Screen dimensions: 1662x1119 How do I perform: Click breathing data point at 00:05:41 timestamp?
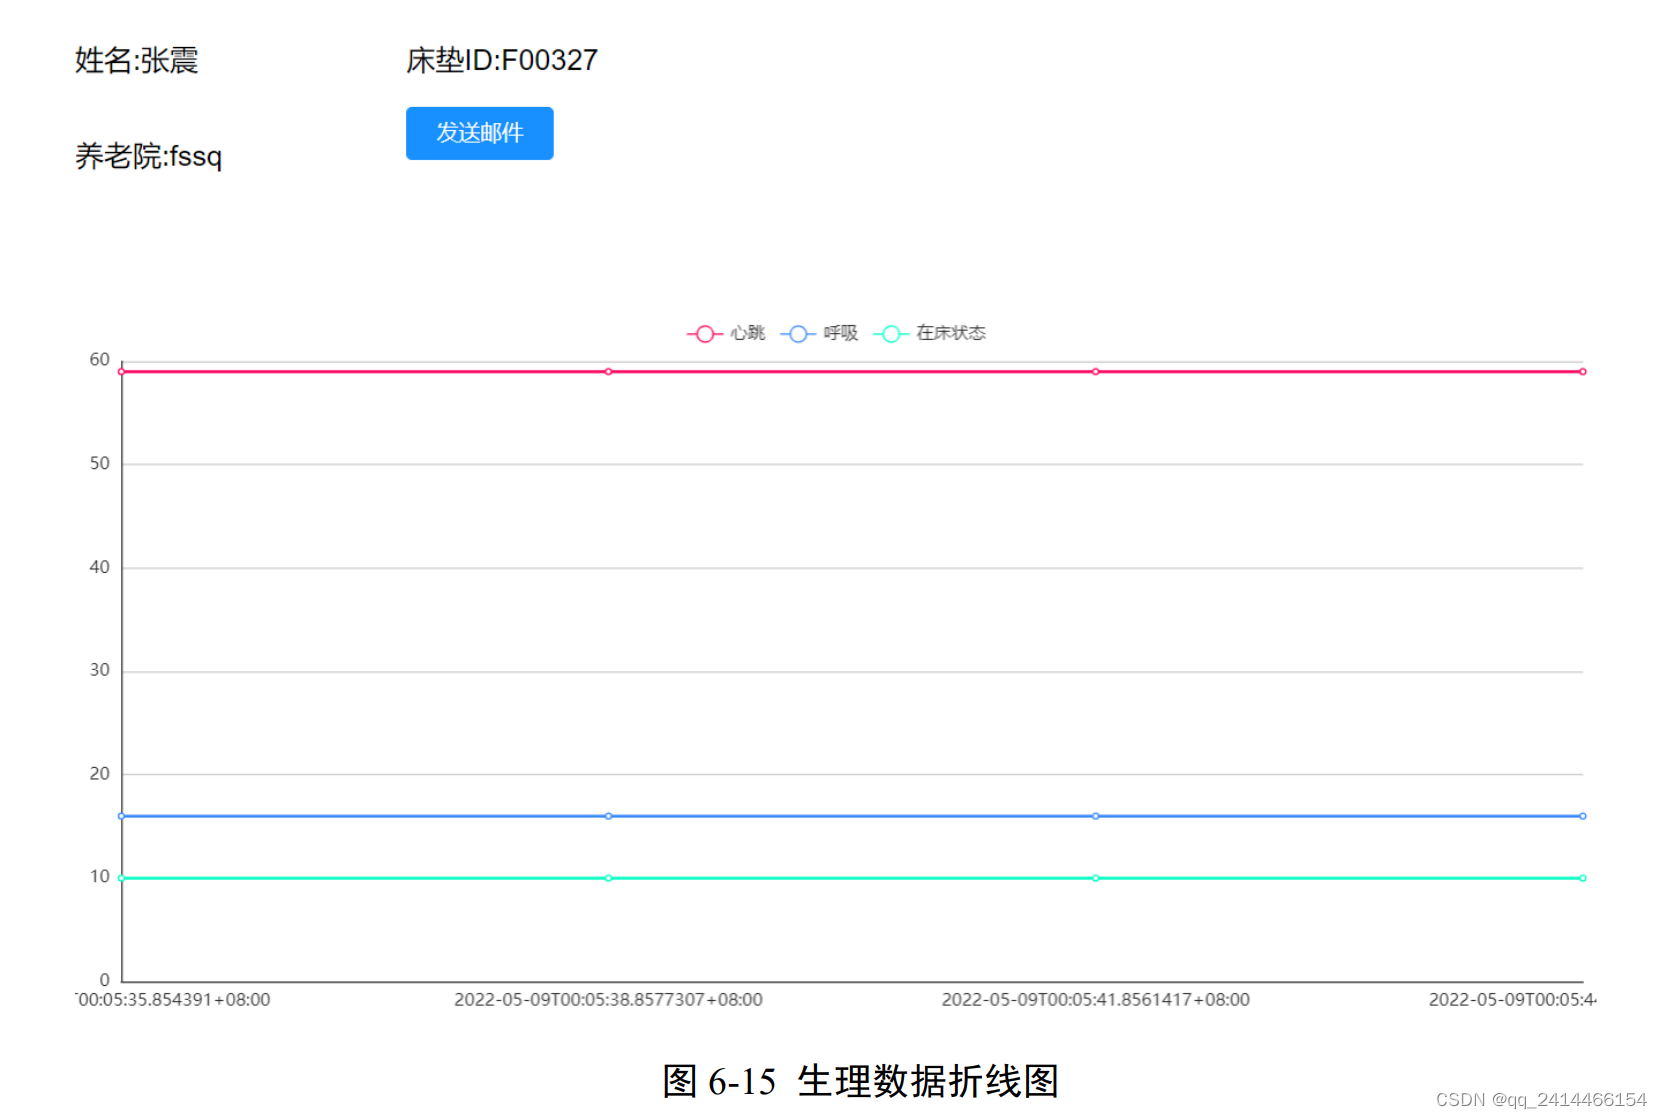click(x=1095, y=816)
